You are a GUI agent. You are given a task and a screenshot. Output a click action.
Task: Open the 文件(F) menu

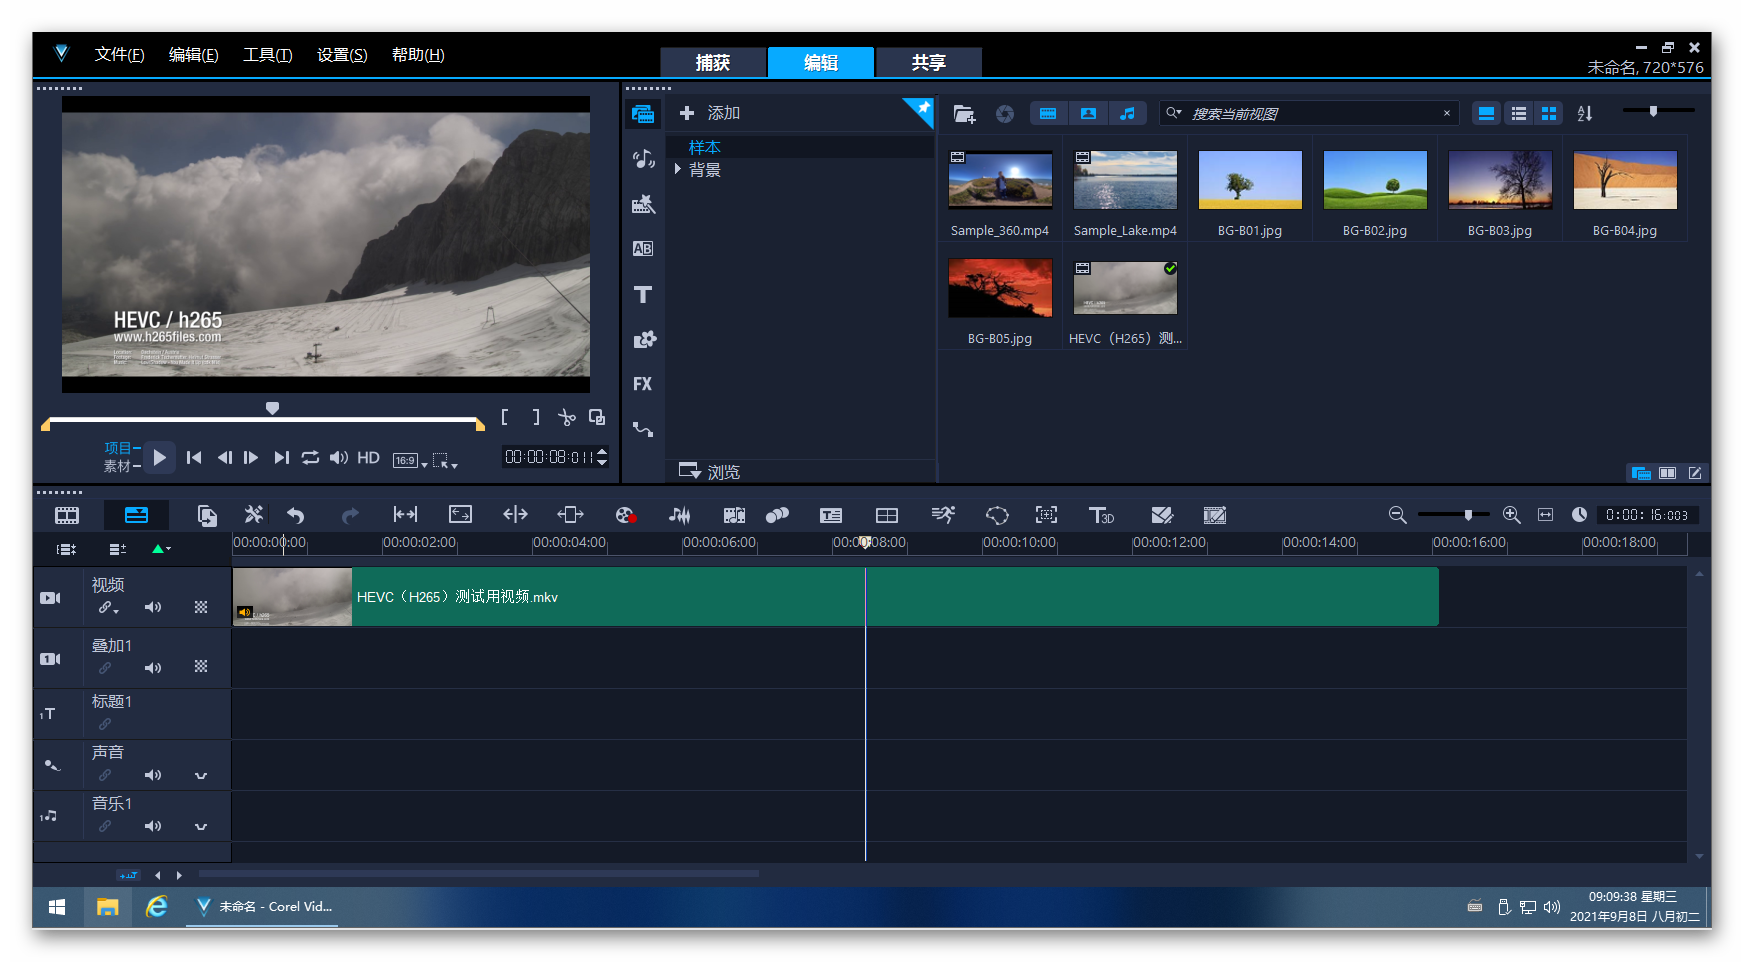119,55
